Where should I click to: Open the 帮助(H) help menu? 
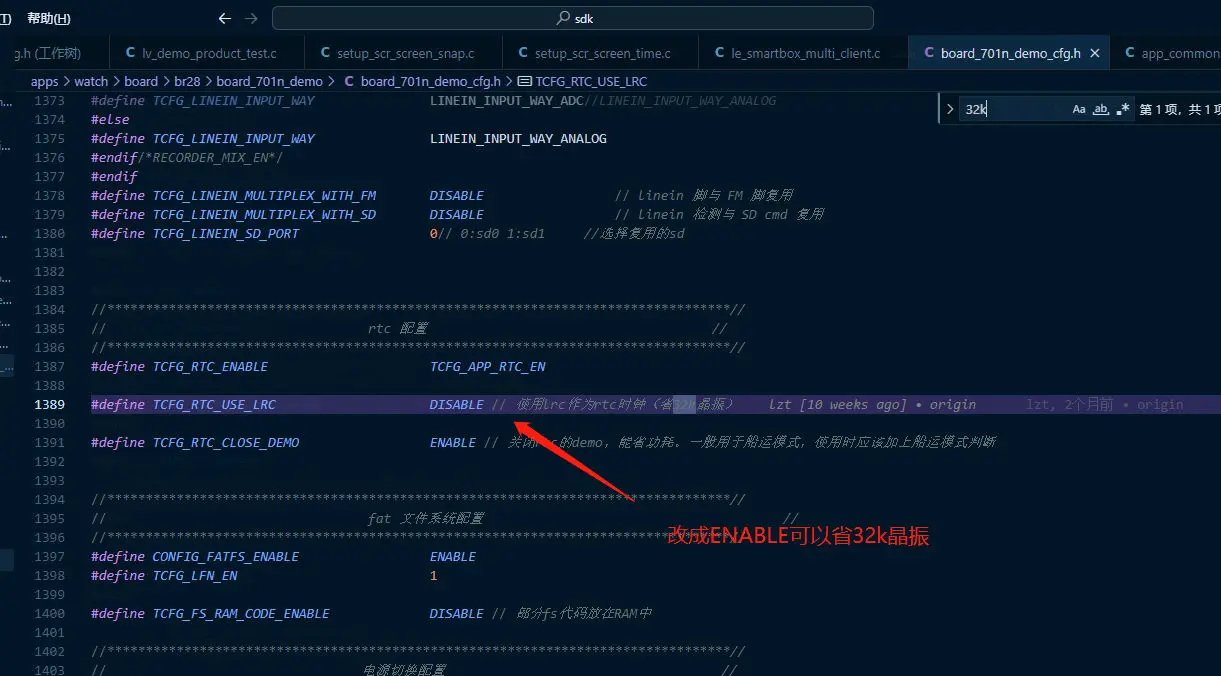(49, 18)
